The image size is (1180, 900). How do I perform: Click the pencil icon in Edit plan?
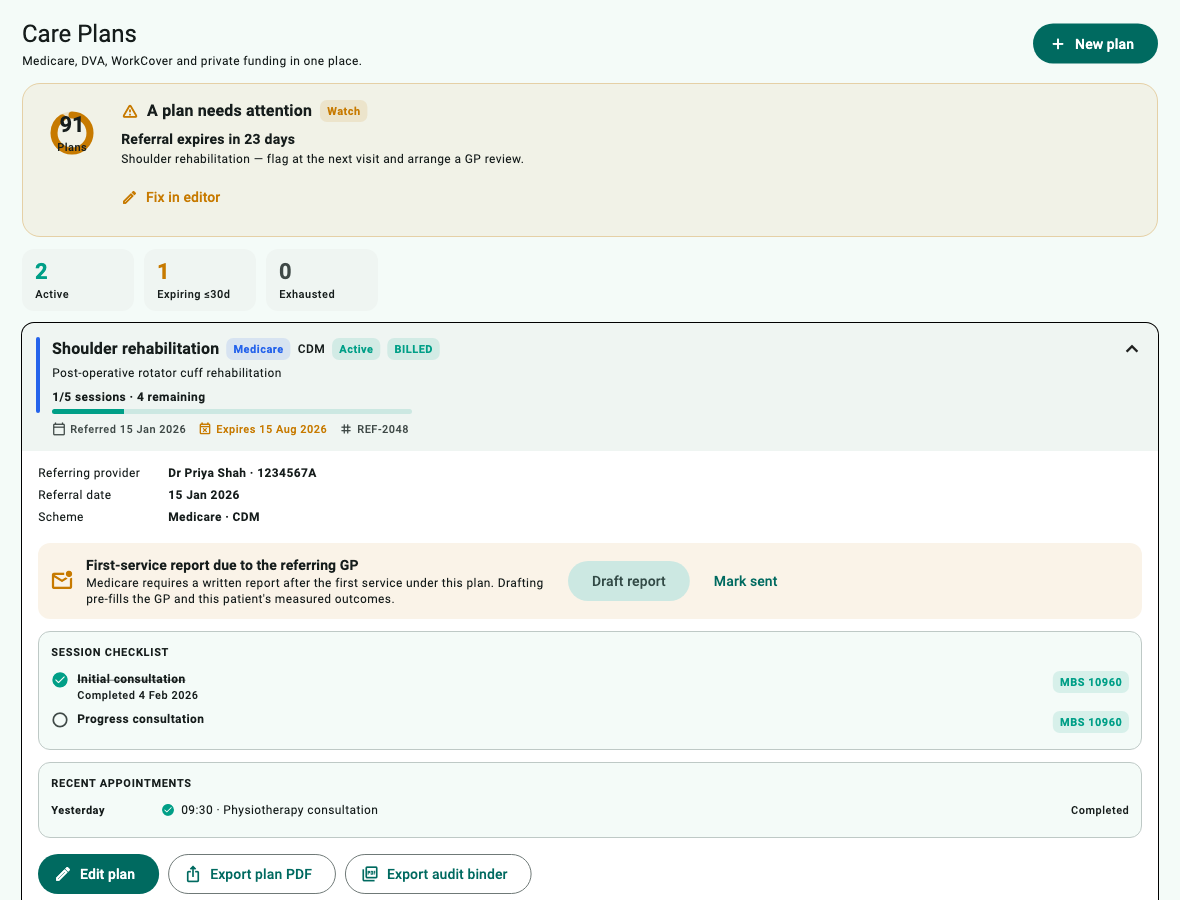63,874
